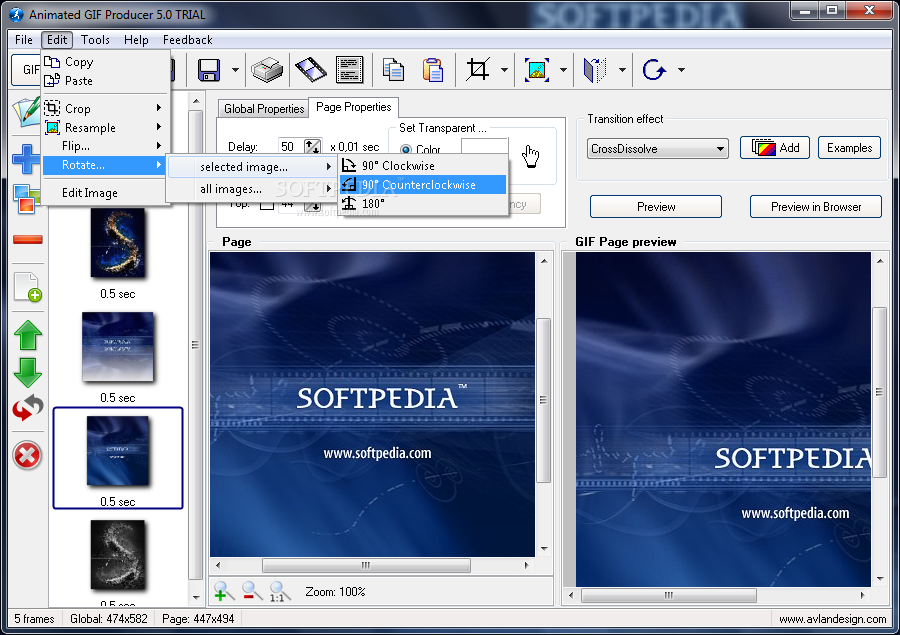Select the 'all images...' submenu item
Viewport: 900px width, 635px height.
coord(251,189)
